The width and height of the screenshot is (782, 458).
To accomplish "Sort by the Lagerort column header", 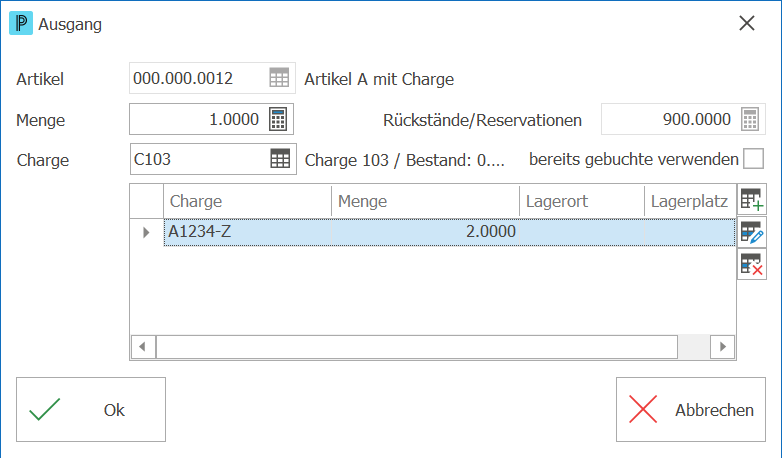I will 582,201.
